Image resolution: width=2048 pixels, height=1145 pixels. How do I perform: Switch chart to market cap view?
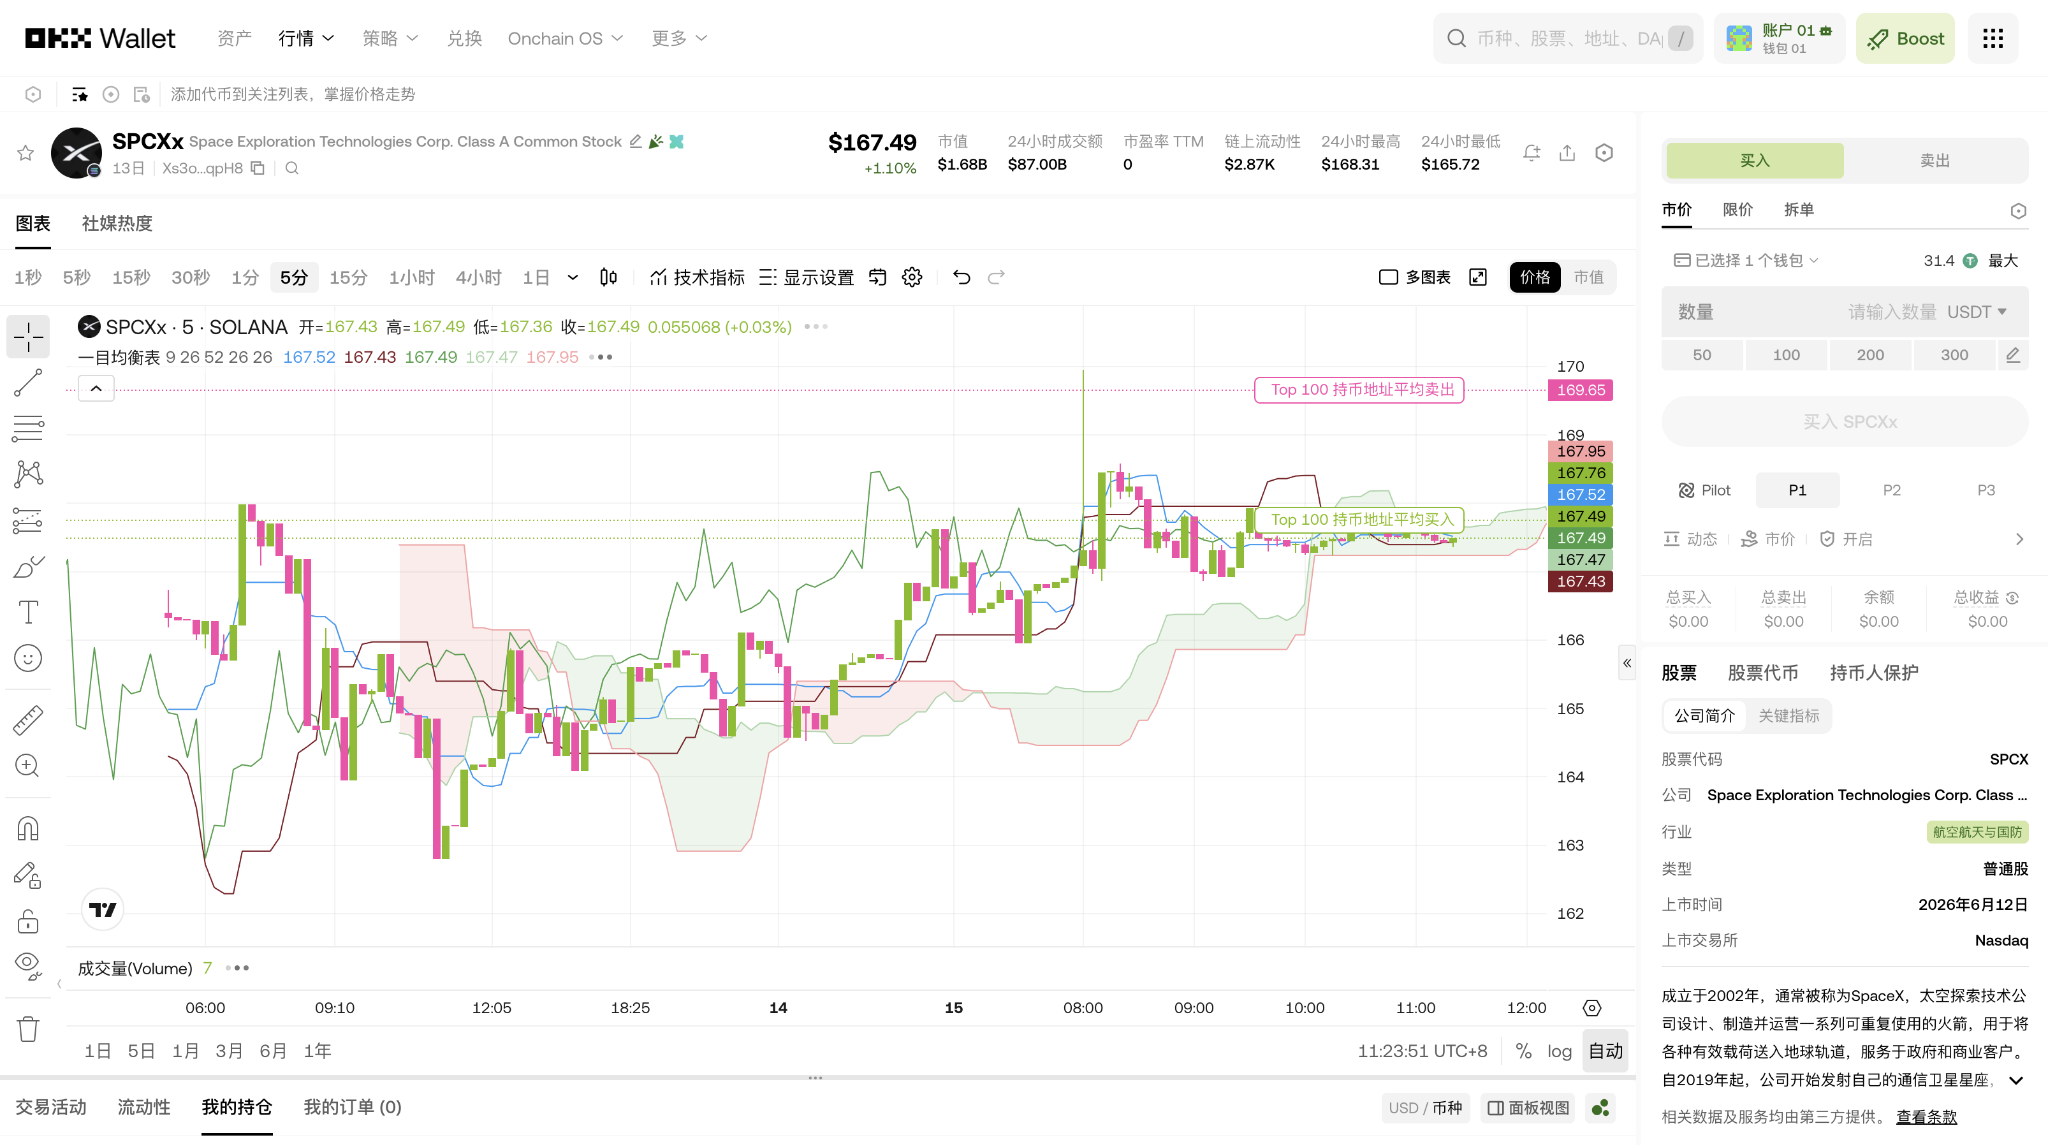[1588, 277]
